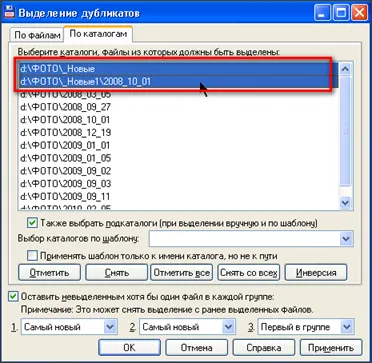The width and height of the screenshot is (372, 363).
Task: Open the шаблон pattern dropdown arrow
Action: pyautogui.click(x=346, y=239)
